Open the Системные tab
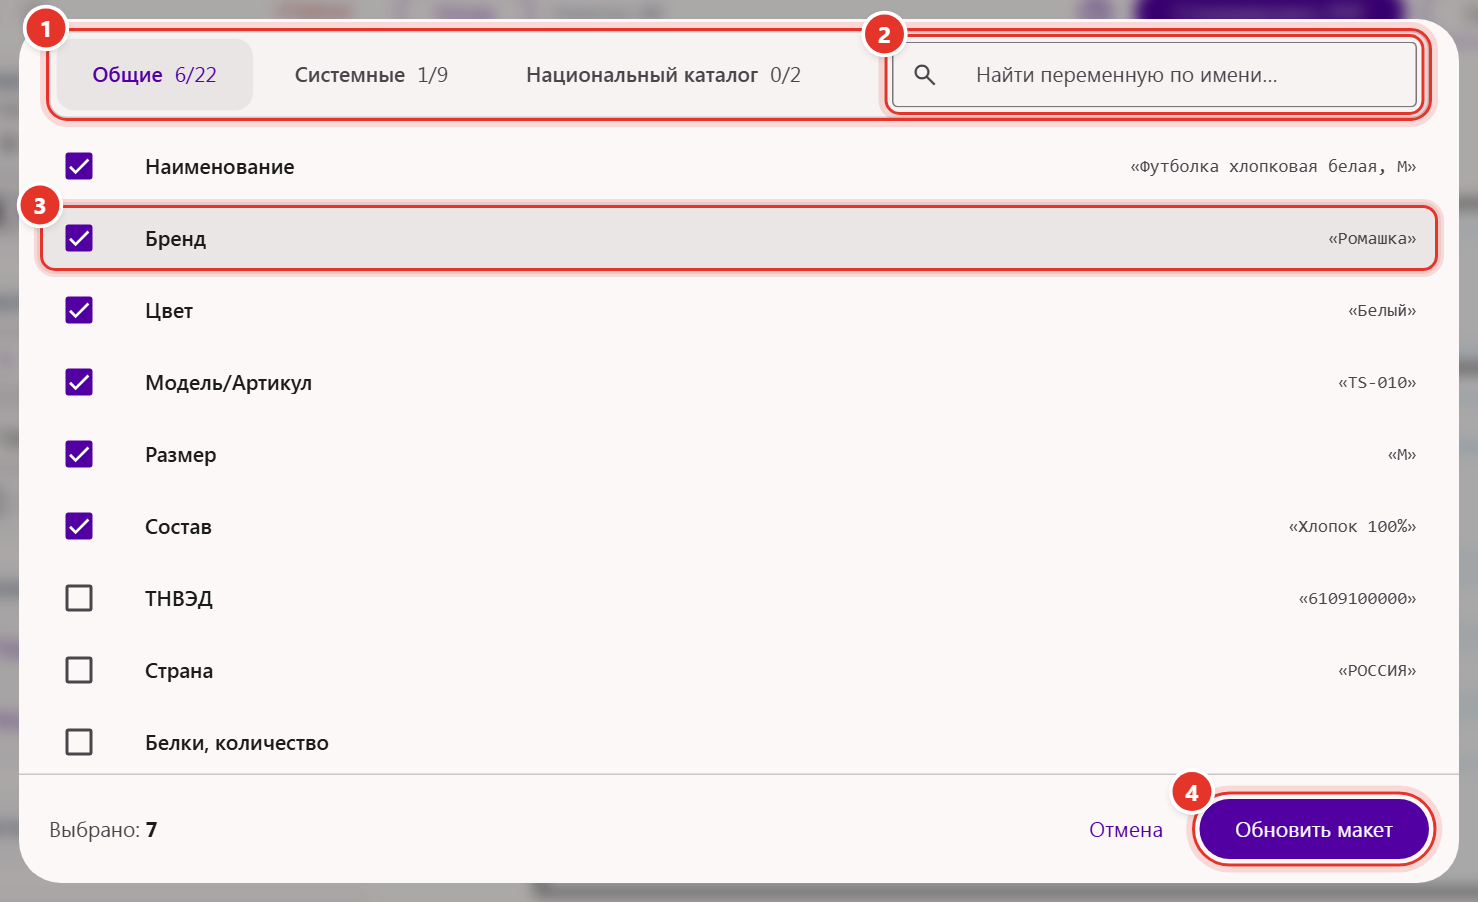Image resolution: width=1478 pixels, height=902 pixels. point(371,75)
